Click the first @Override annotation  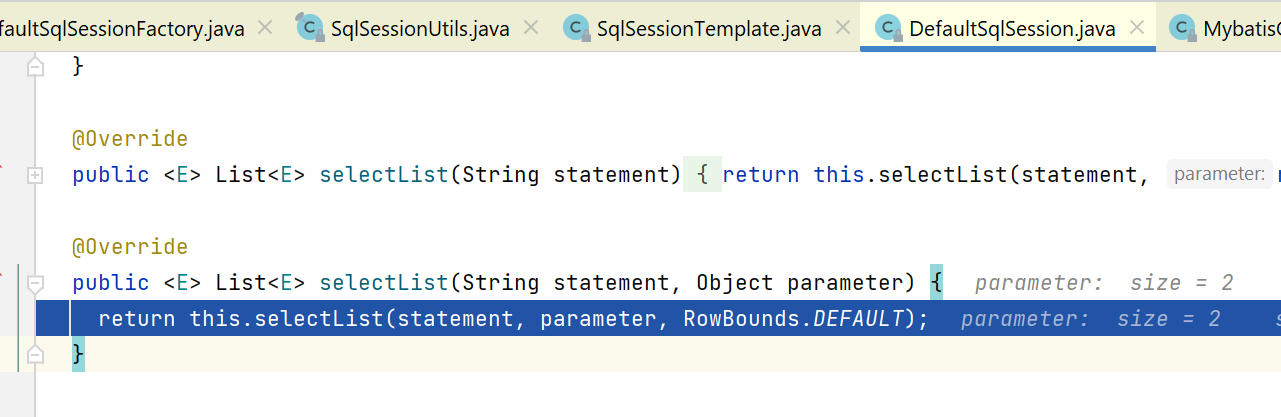point(130,139)
